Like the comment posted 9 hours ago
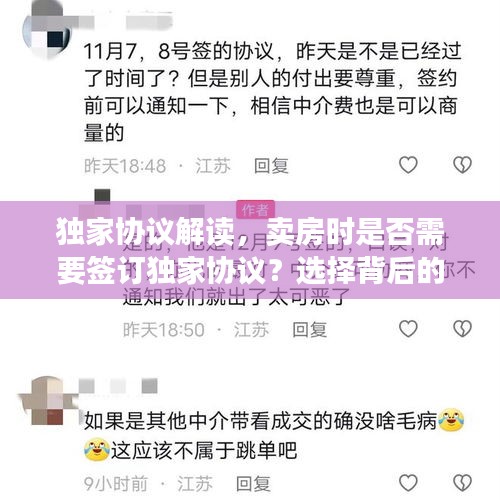500x500 pixels. click(408, 482)
